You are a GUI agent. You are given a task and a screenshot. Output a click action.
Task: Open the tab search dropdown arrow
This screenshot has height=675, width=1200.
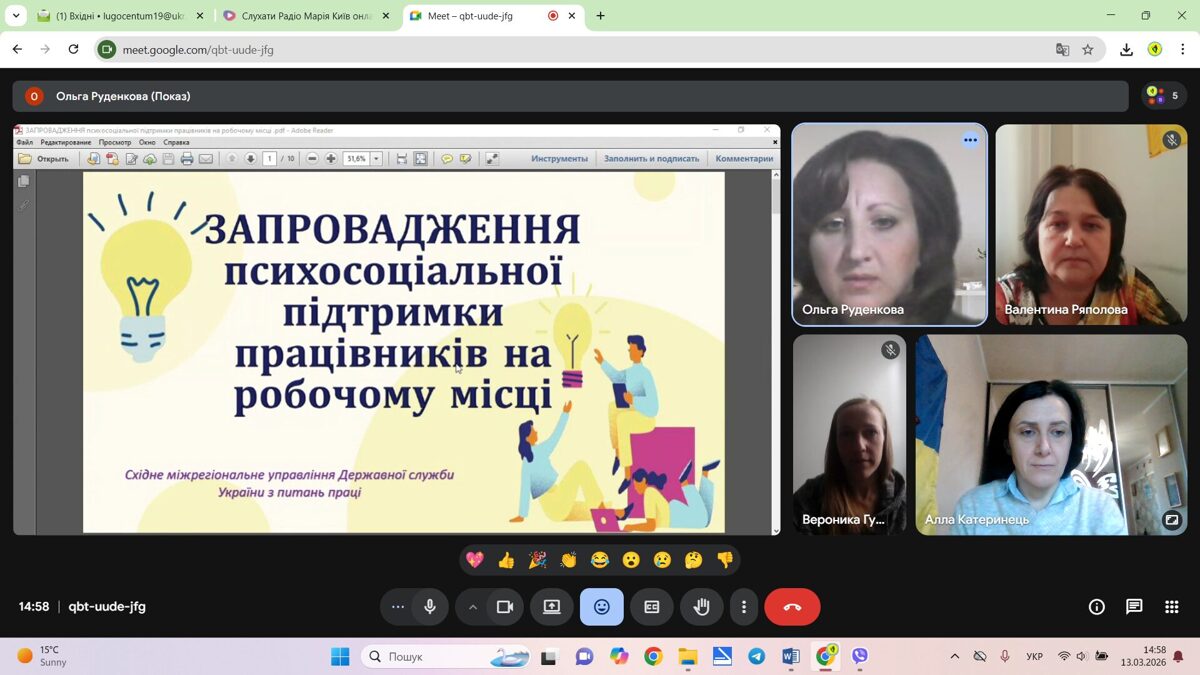pyautogui.click(x=16, y=16)
